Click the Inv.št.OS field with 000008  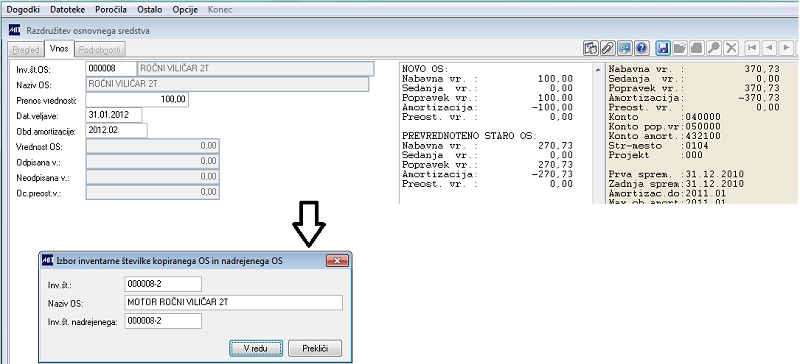(x=111, y=68)
